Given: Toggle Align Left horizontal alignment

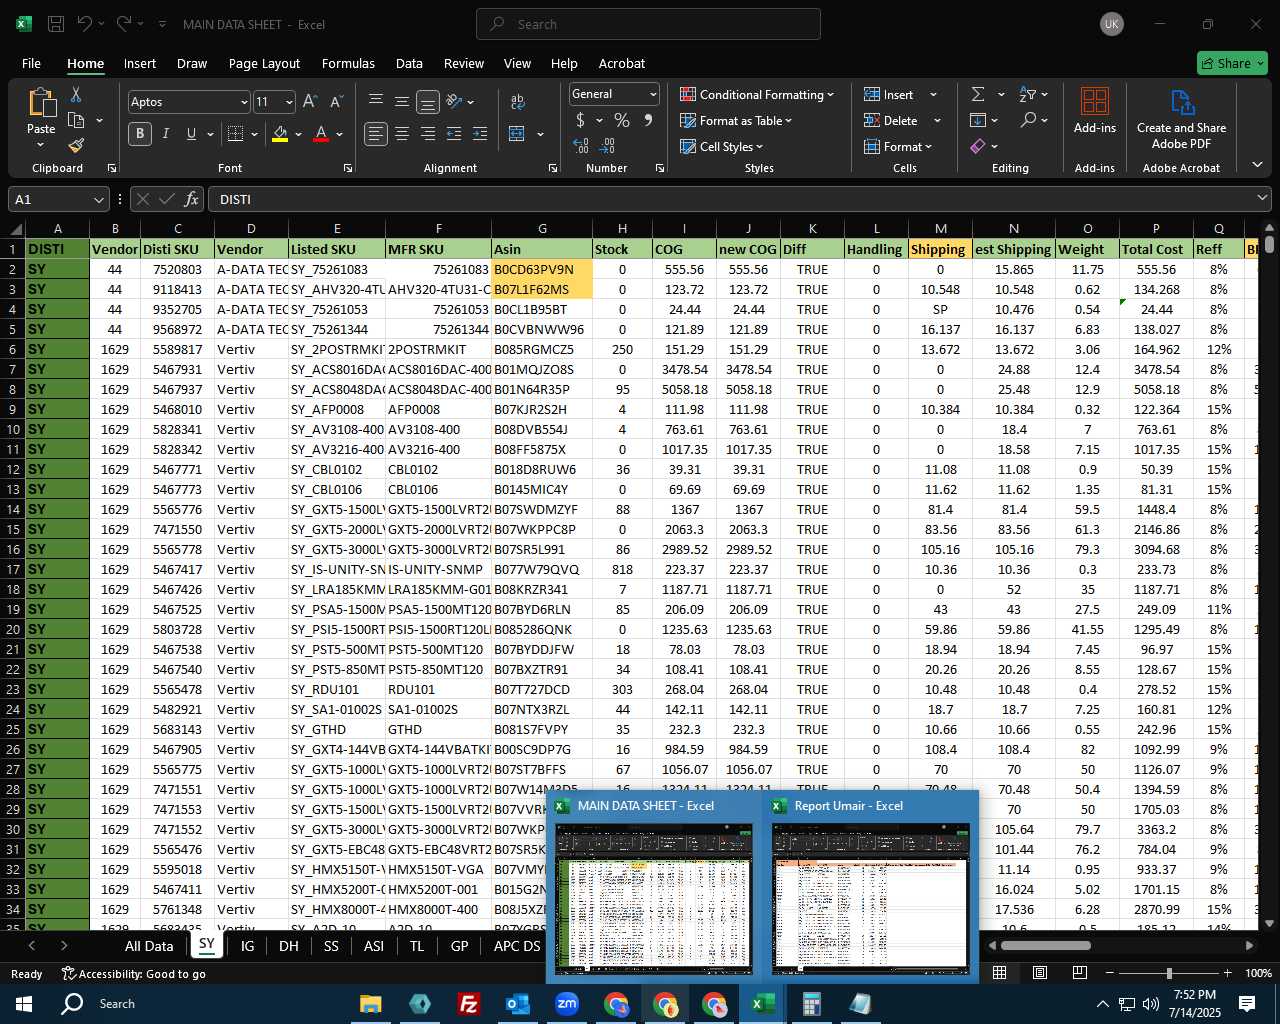Looking at the screenshot, I should tap(376, 134).
